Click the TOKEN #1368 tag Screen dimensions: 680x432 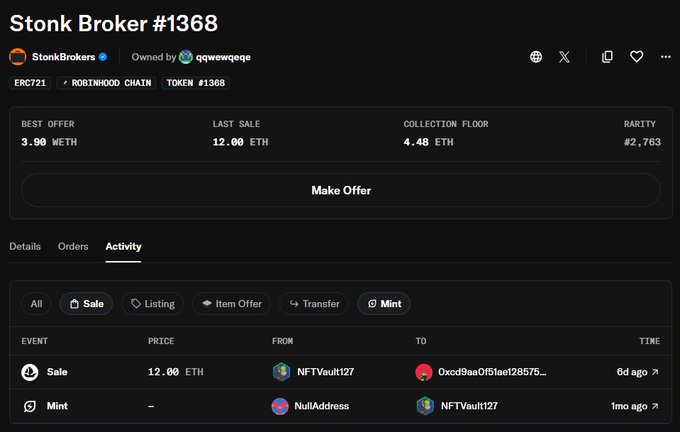(196, 83)
